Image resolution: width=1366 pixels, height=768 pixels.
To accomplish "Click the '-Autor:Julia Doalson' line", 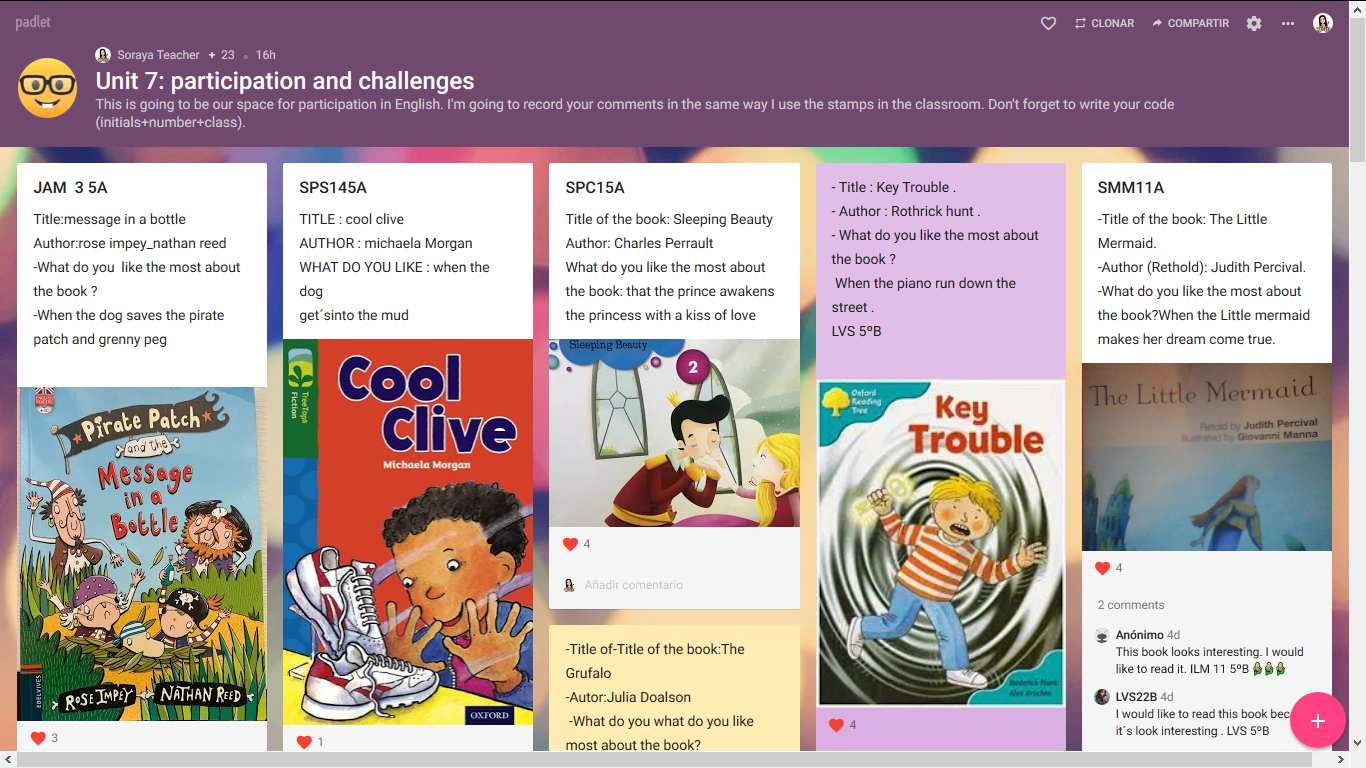I will (x=628, y=697).
